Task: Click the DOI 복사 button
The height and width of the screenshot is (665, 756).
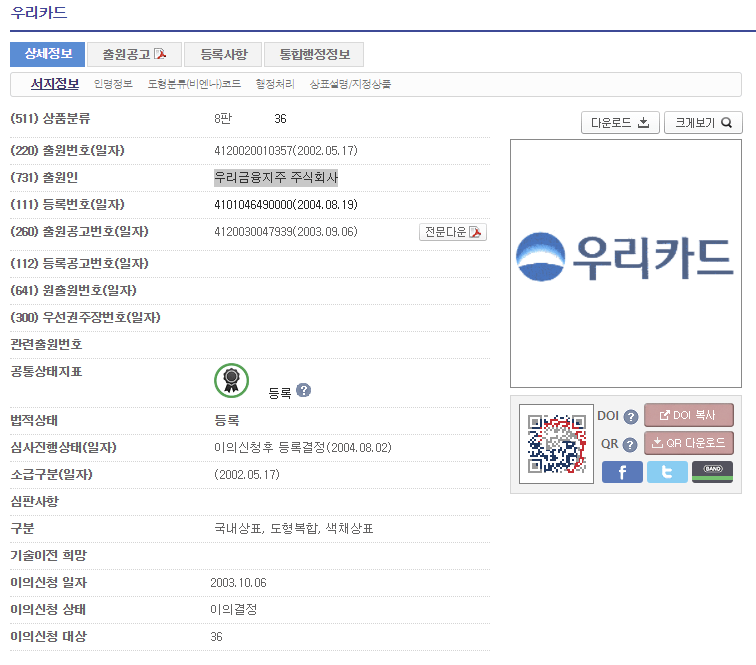Action: click(x=688, y=415)
